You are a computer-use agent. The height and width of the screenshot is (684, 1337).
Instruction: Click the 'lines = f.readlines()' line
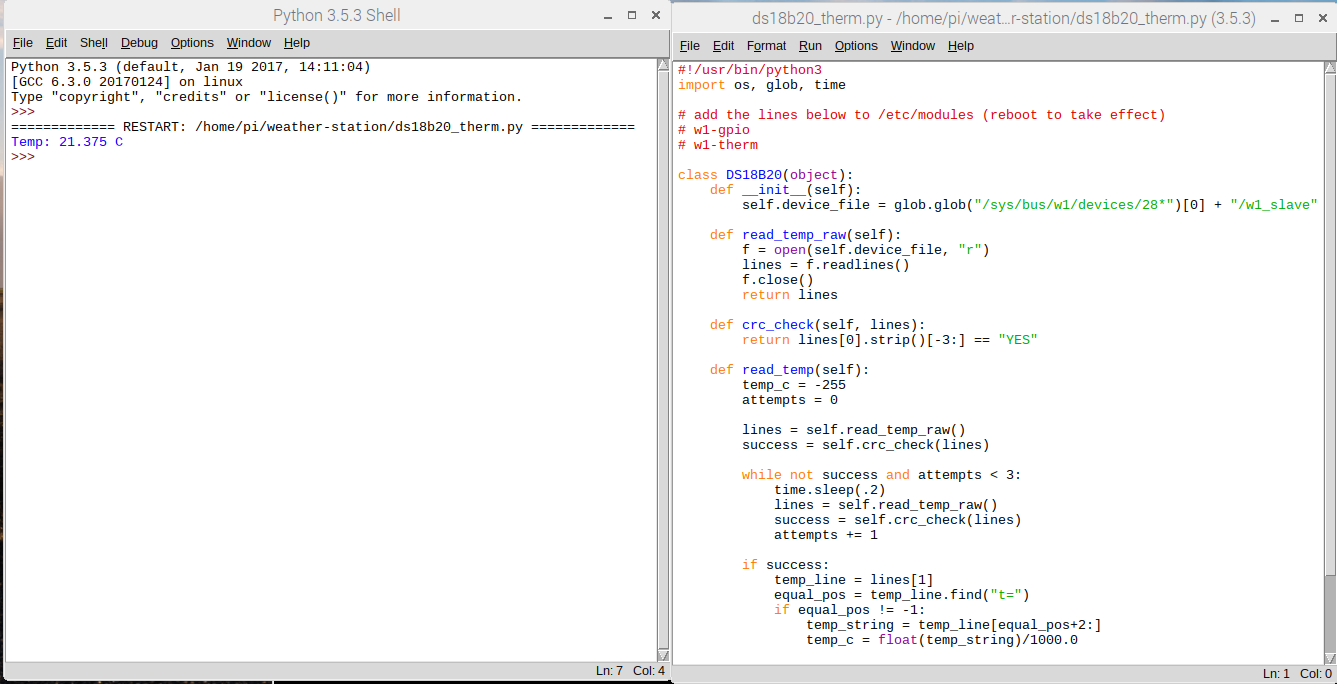pyautogui.click(x=826, y=265)
